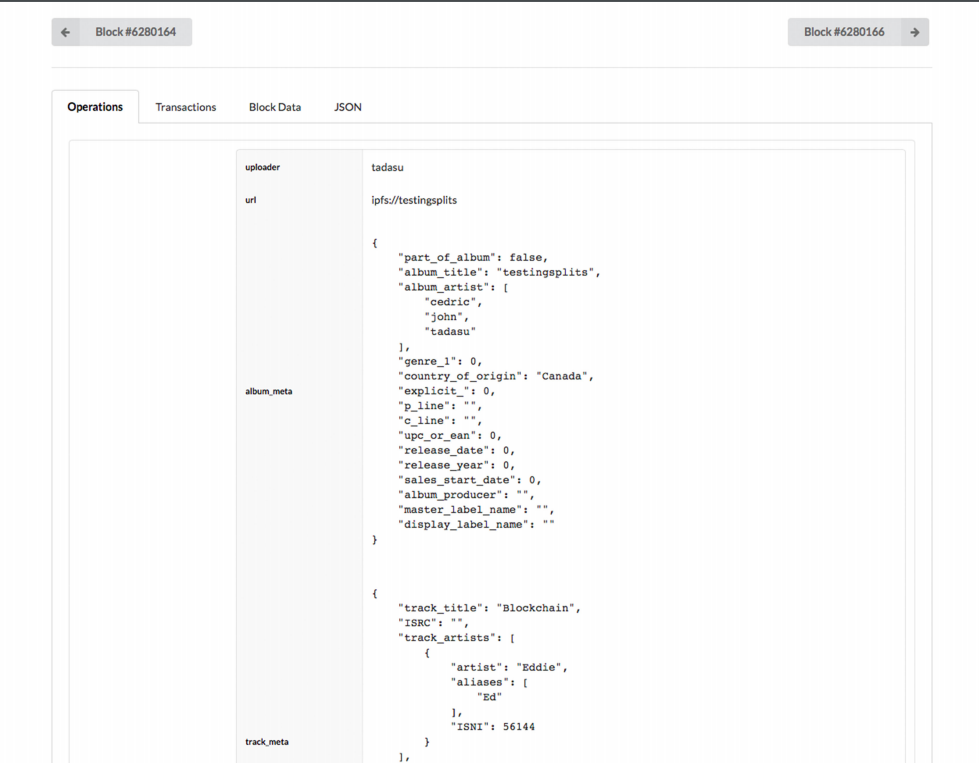
Task: View the JSON tab
Action: pyautogui.click(x=348, y=107)
